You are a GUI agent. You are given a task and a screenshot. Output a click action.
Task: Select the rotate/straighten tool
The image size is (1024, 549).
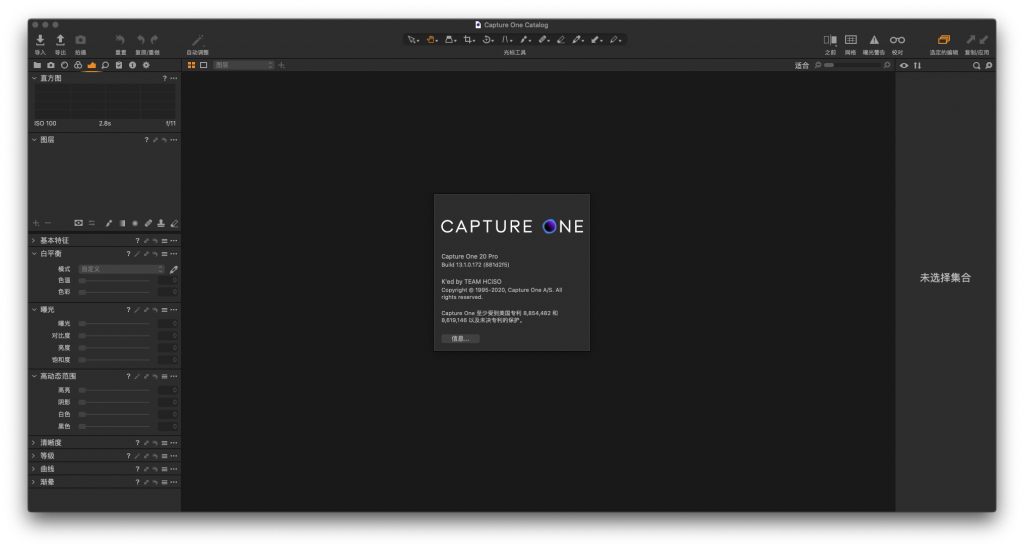(x=487, y=40)
